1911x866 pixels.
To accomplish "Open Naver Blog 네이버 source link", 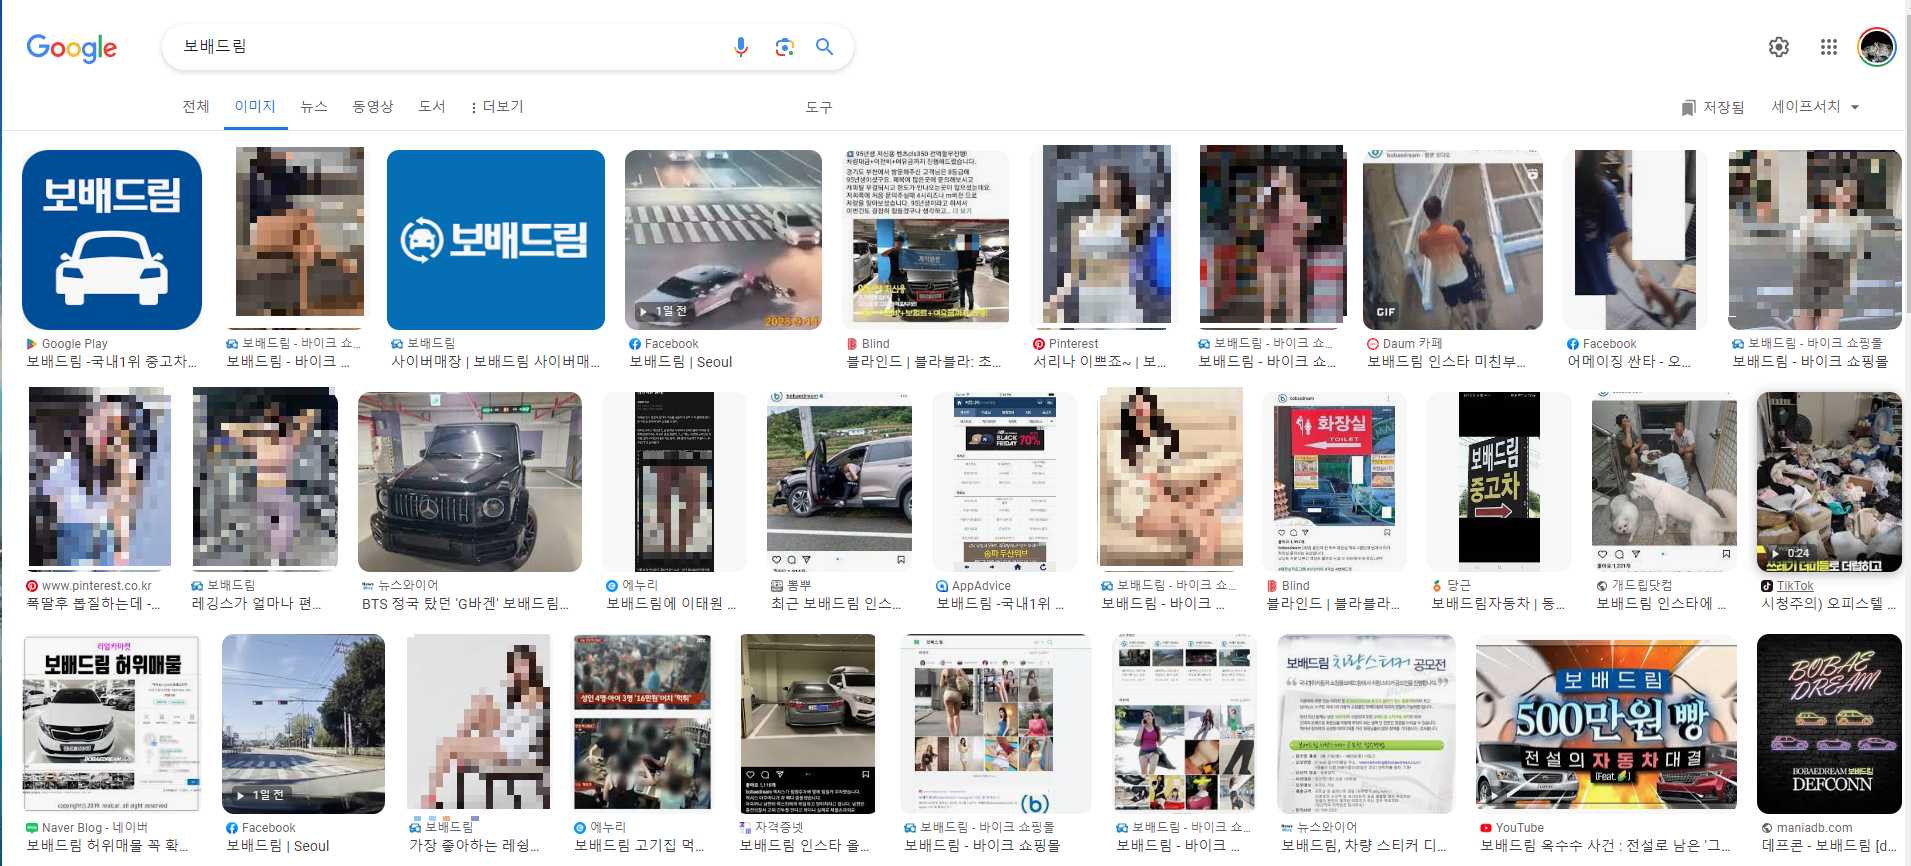I will 95,828.
